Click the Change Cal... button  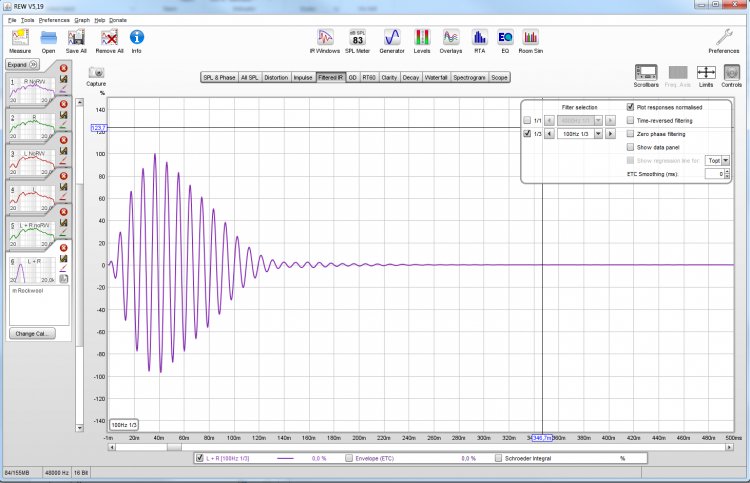[x=33, y=333]
